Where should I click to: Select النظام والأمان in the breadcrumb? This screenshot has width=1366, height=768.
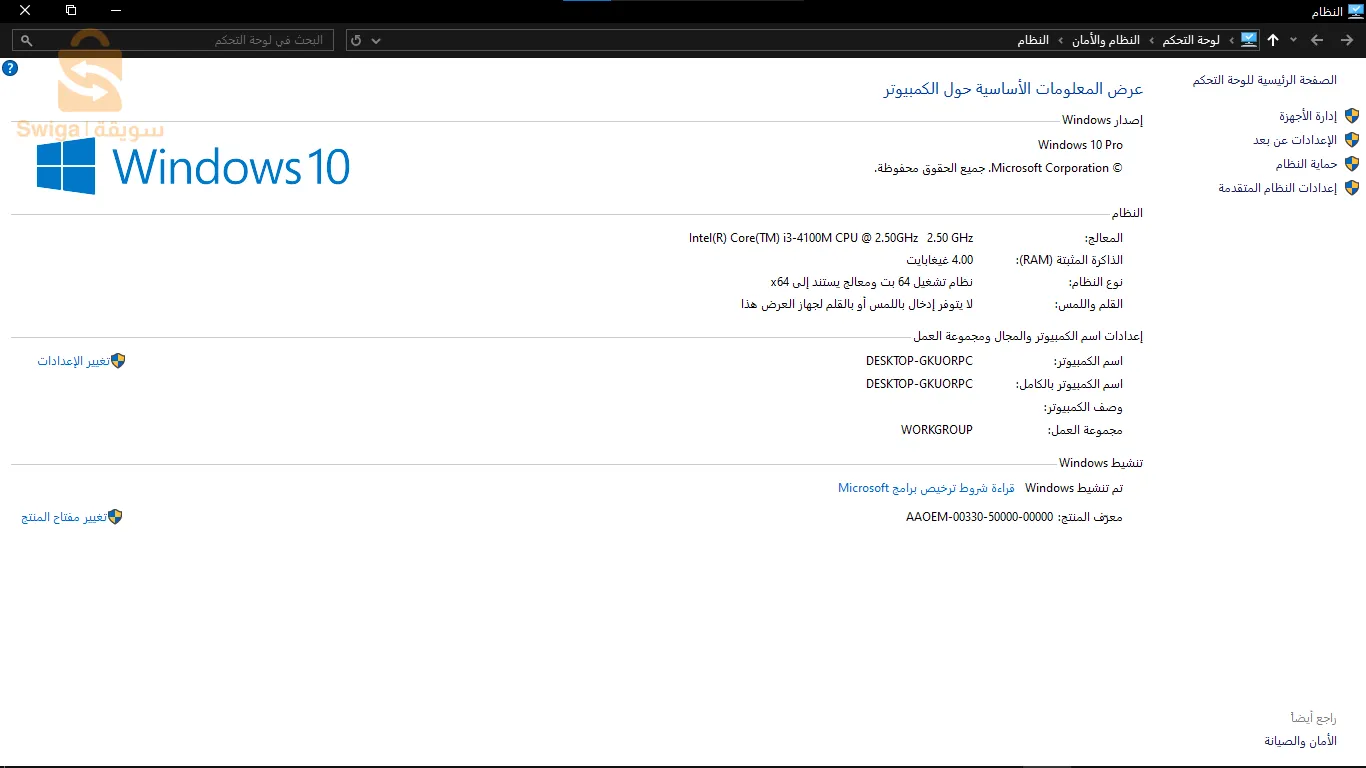point(1106,40)
